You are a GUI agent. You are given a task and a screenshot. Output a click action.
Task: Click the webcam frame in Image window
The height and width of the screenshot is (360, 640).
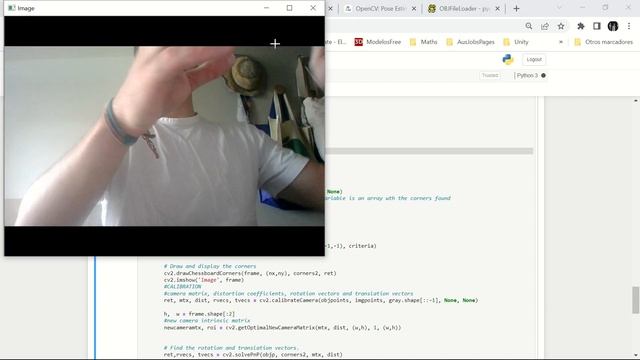point(164,136)
